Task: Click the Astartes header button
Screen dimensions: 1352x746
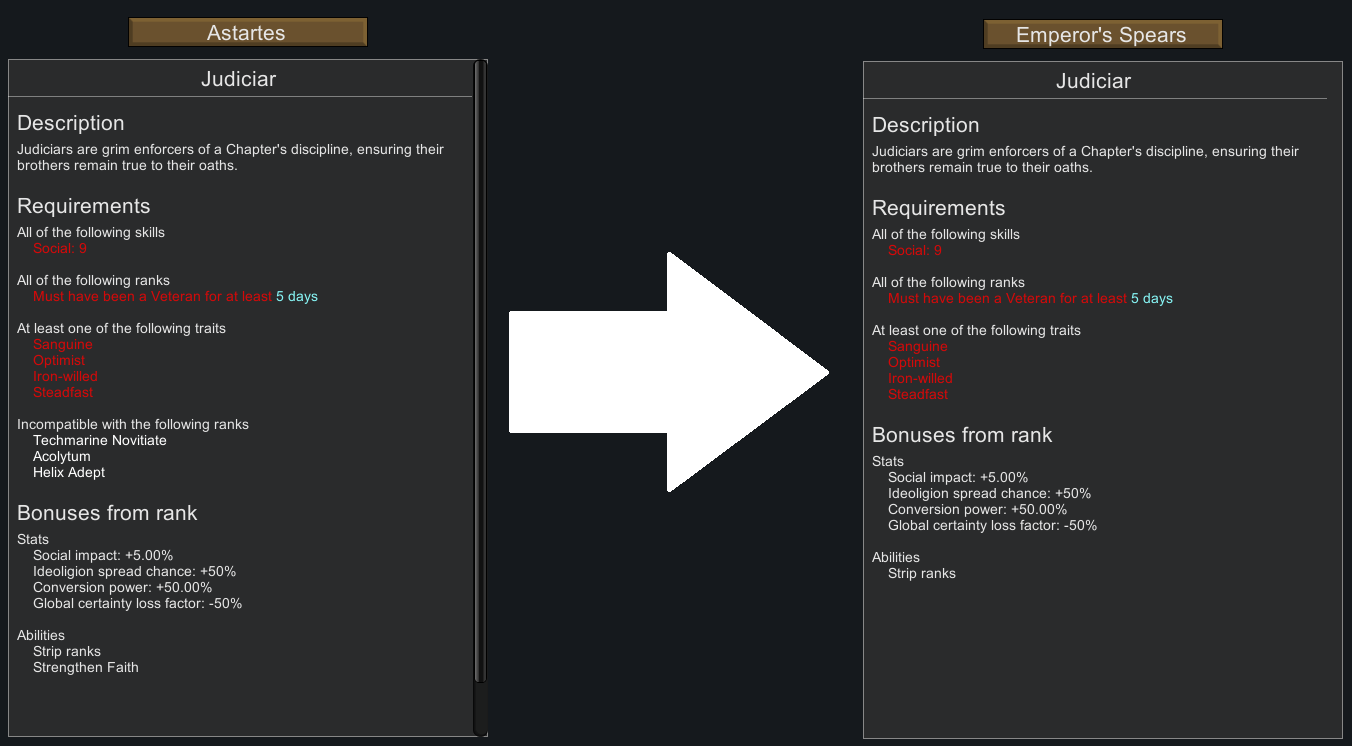Action: tap(248, 32)
